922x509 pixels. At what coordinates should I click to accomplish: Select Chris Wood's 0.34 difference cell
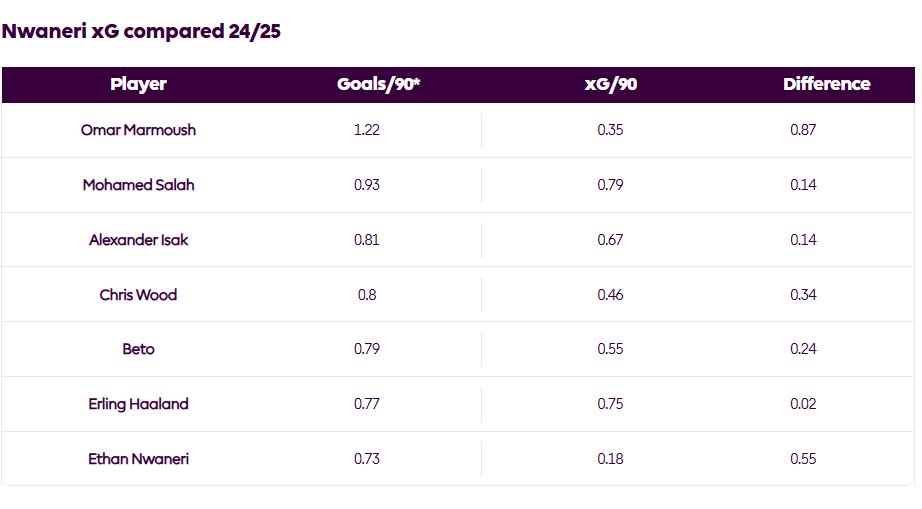[803, 295]
